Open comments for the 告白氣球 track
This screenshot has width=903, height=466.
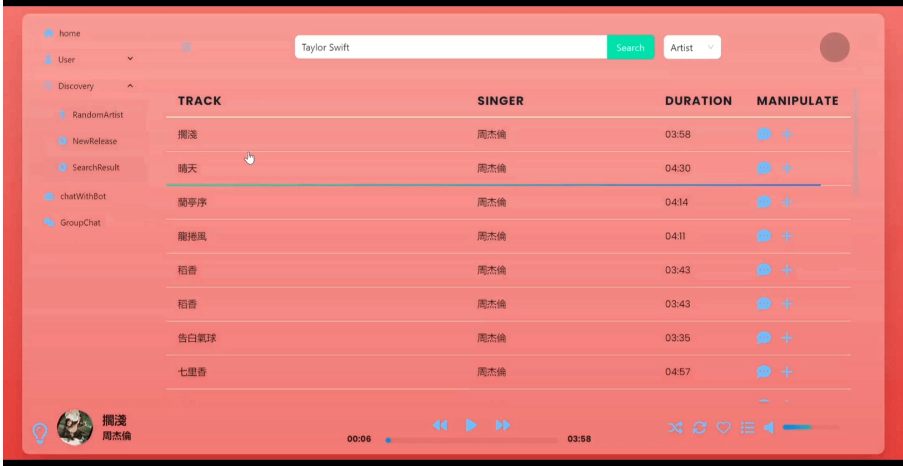[764, 338]
